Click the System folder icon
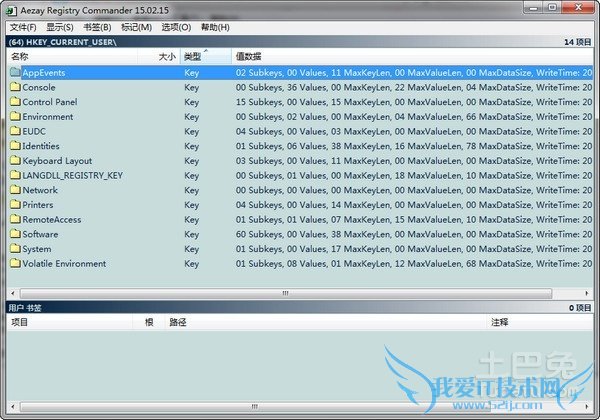Image resolution: width=600 pixels, height=420 pixels. (x=15, y=249)
